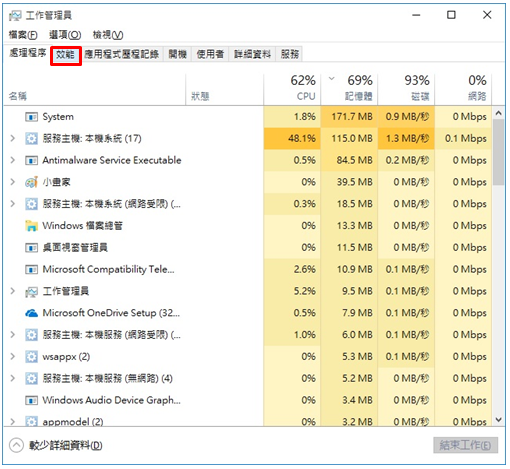Switch to the 效能 tab

[x=65, y=55]
